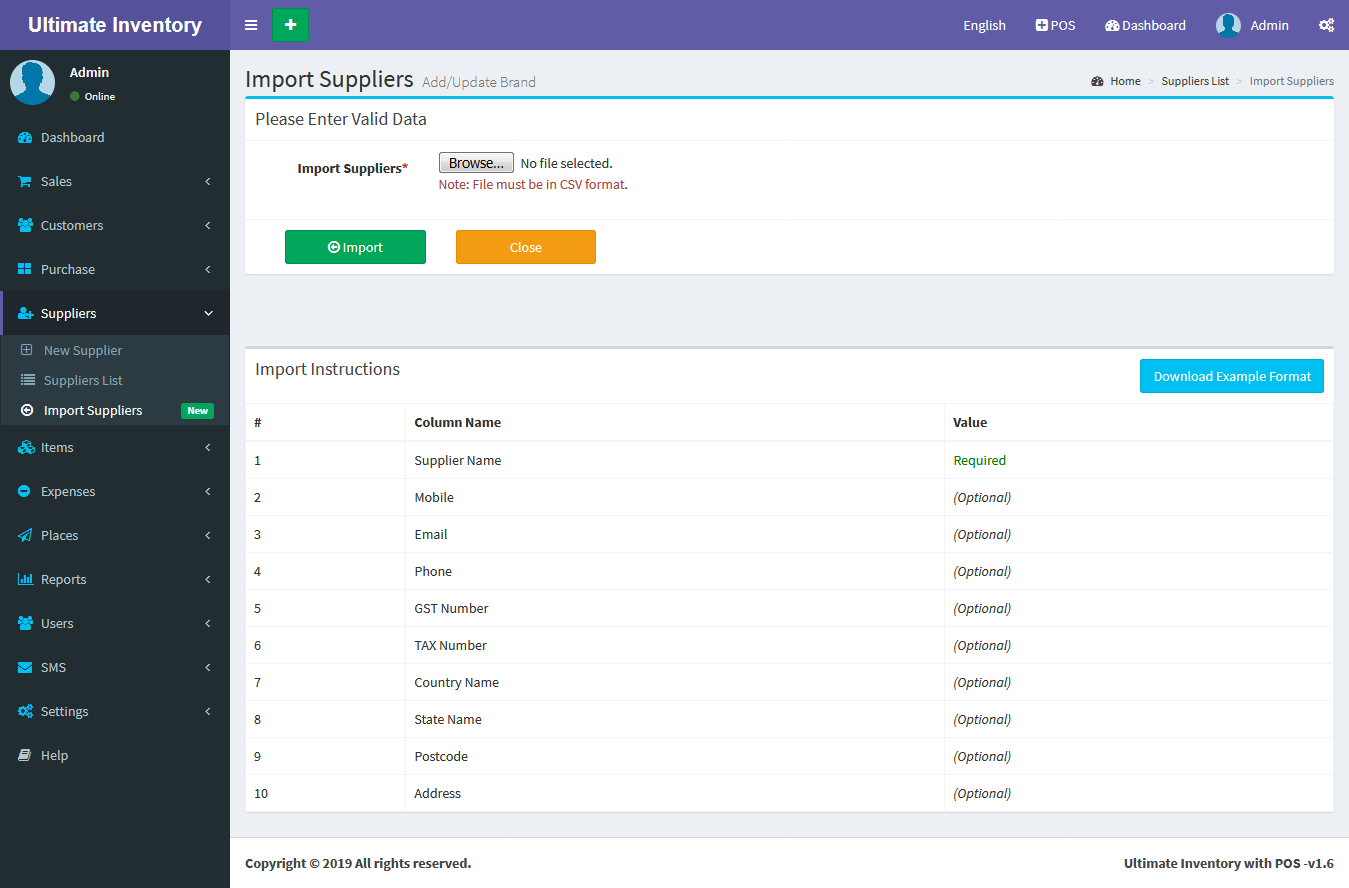Expand the Sales menu chevron
Image resolution: width=1349 pixels, height=888 pixels.
[x=208, y=182]
